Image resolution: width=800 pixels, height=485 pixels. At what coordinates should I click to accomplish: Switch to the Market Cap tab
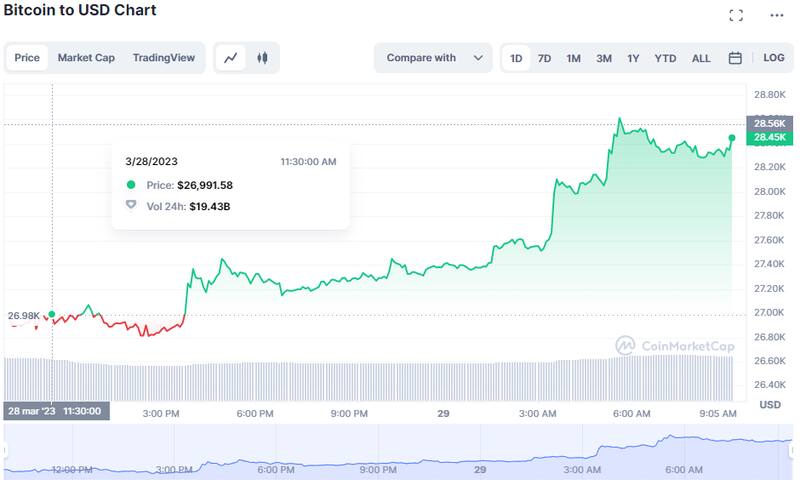point(86,58)
